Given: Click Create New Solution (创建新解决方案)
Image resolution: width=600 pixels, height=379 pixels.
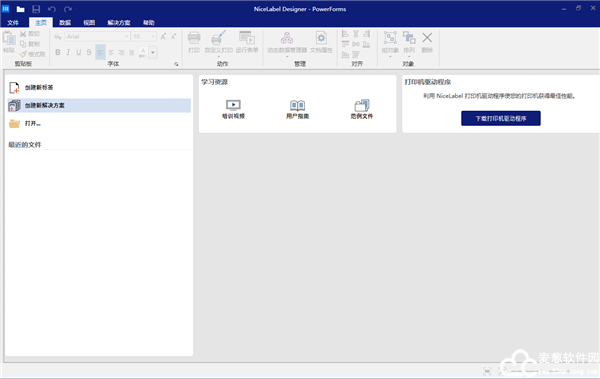Looking at the screenshot, I should coord(99,105).
